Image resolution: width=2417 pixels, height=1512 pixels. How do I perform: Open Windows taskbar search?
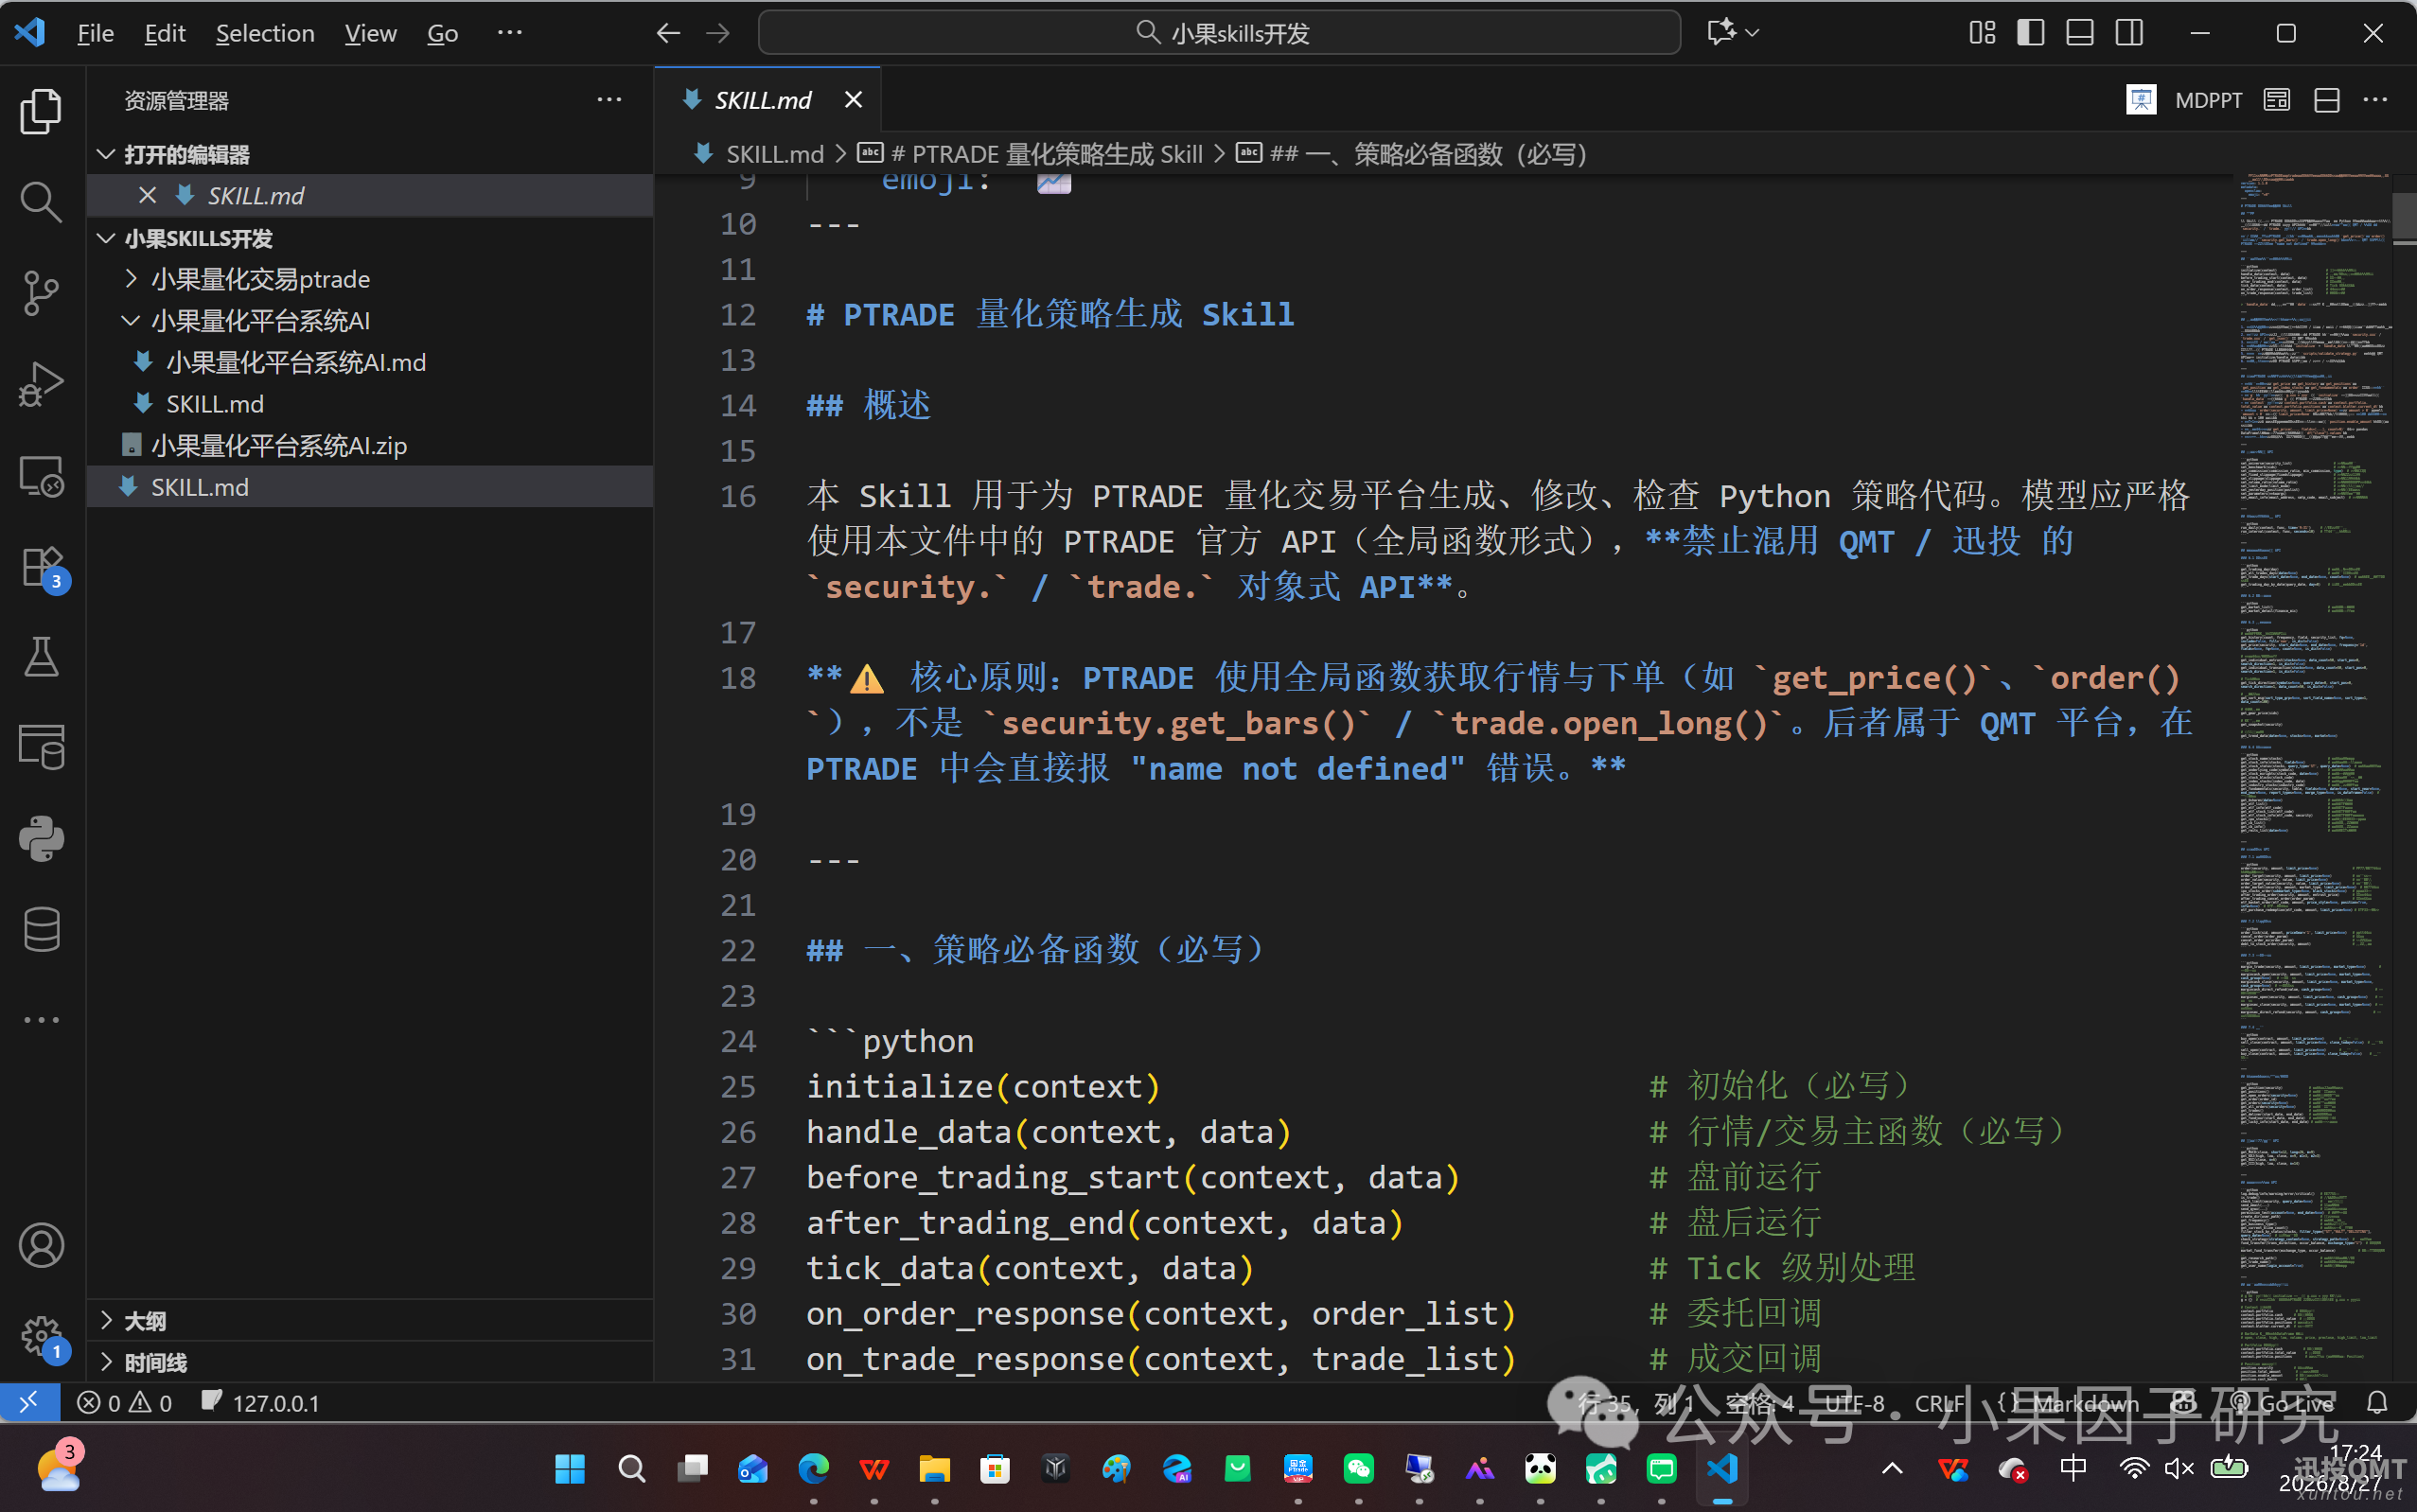pos(631,1469)
